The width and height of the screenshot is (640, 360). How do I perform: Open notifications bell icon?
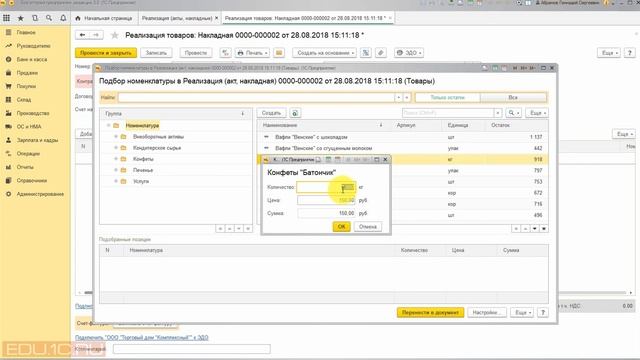coord(63,18)
